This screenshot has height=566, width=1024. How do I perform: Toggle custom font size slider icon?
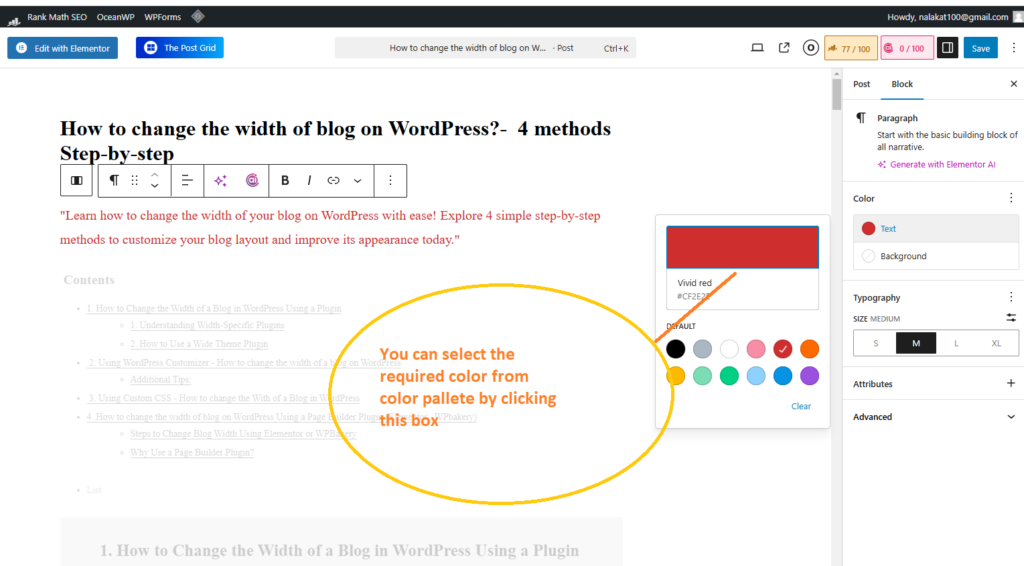tap(1011, 318)
